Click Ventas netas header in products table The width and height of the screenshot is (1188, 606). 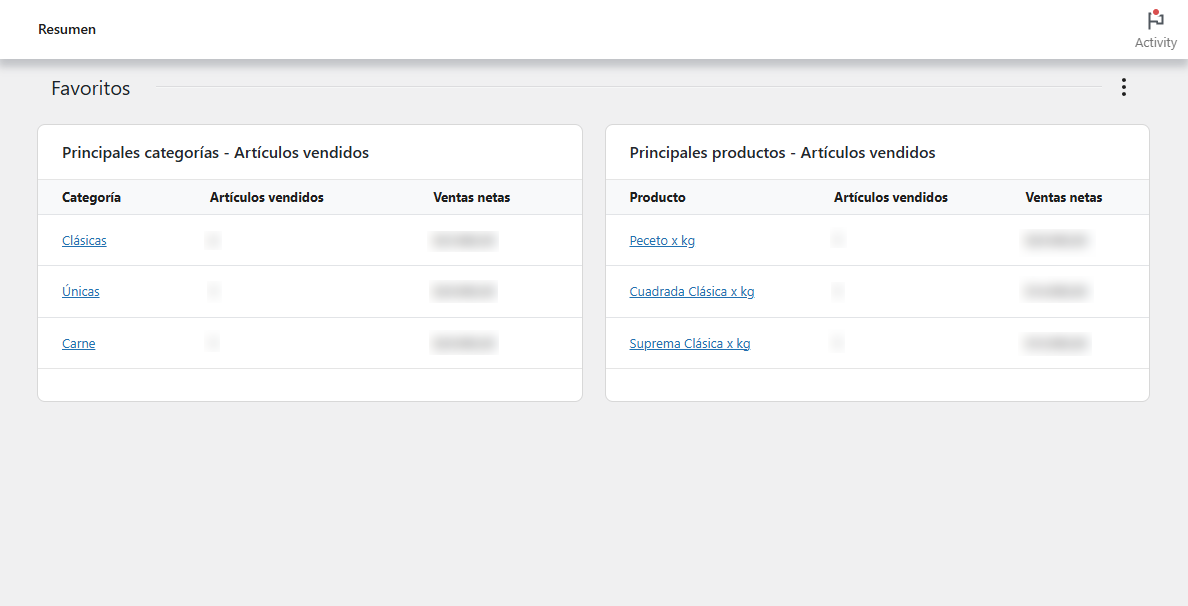(x=1063, y=198)
